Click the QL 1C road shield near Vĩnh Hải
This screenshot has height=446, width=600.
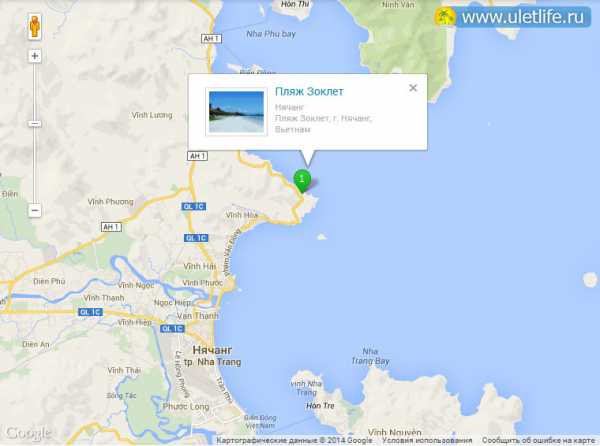196,238
